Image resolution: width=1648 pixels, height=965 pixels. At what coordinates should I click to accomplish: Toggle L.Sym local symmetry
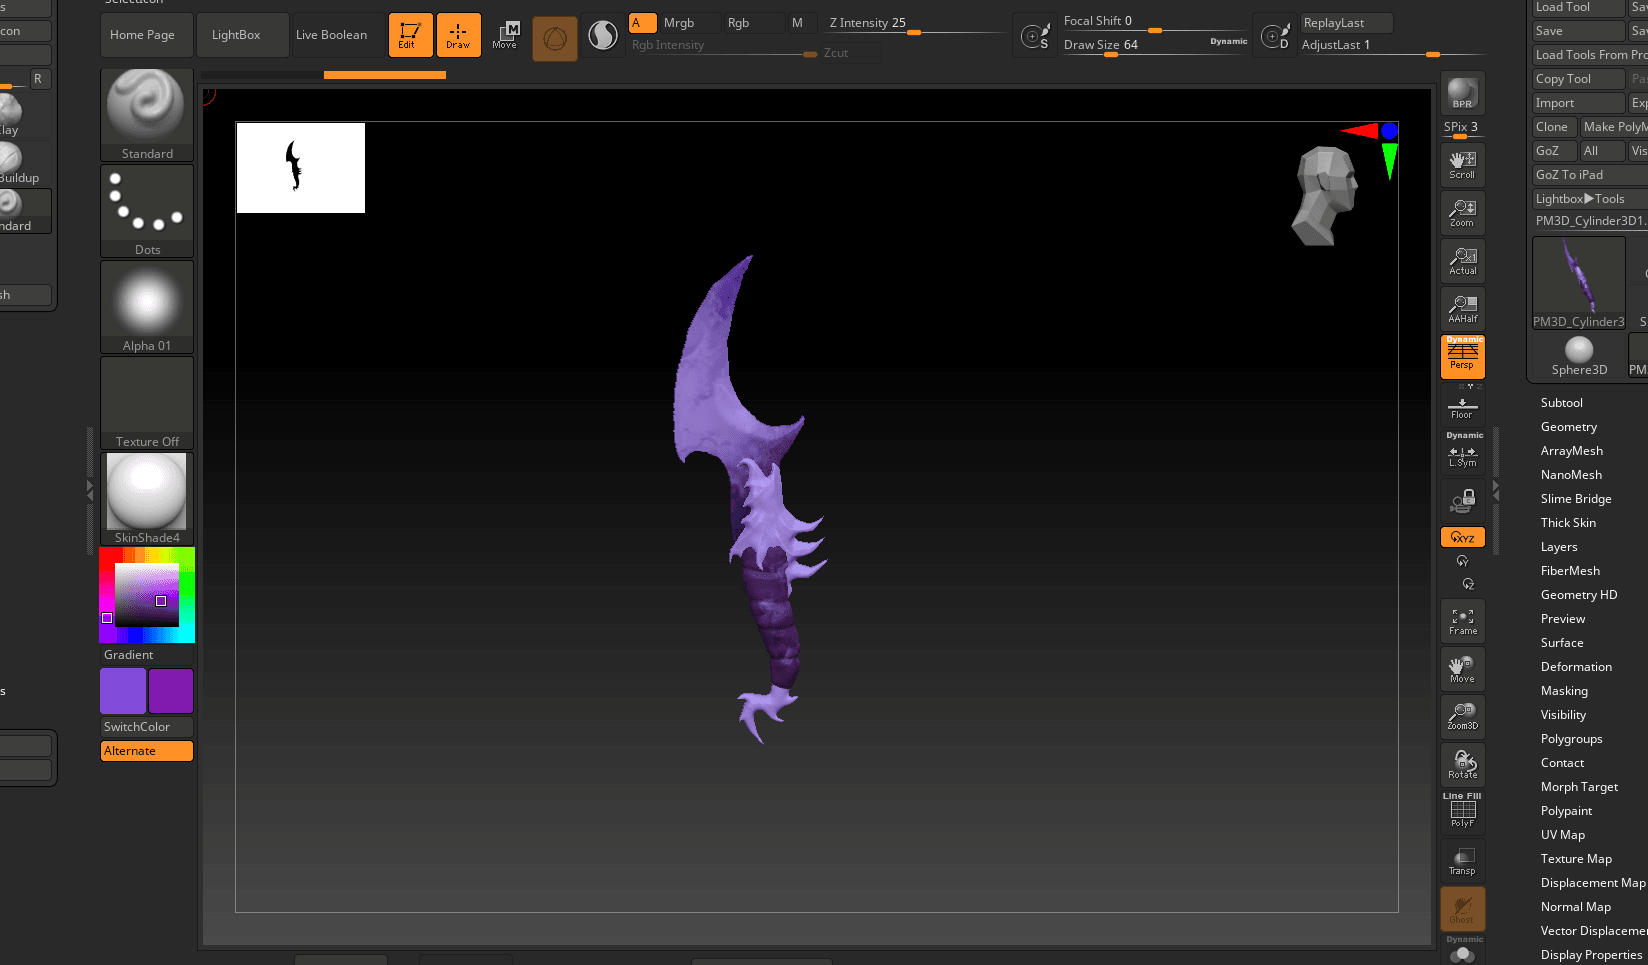coord(1462,452)
